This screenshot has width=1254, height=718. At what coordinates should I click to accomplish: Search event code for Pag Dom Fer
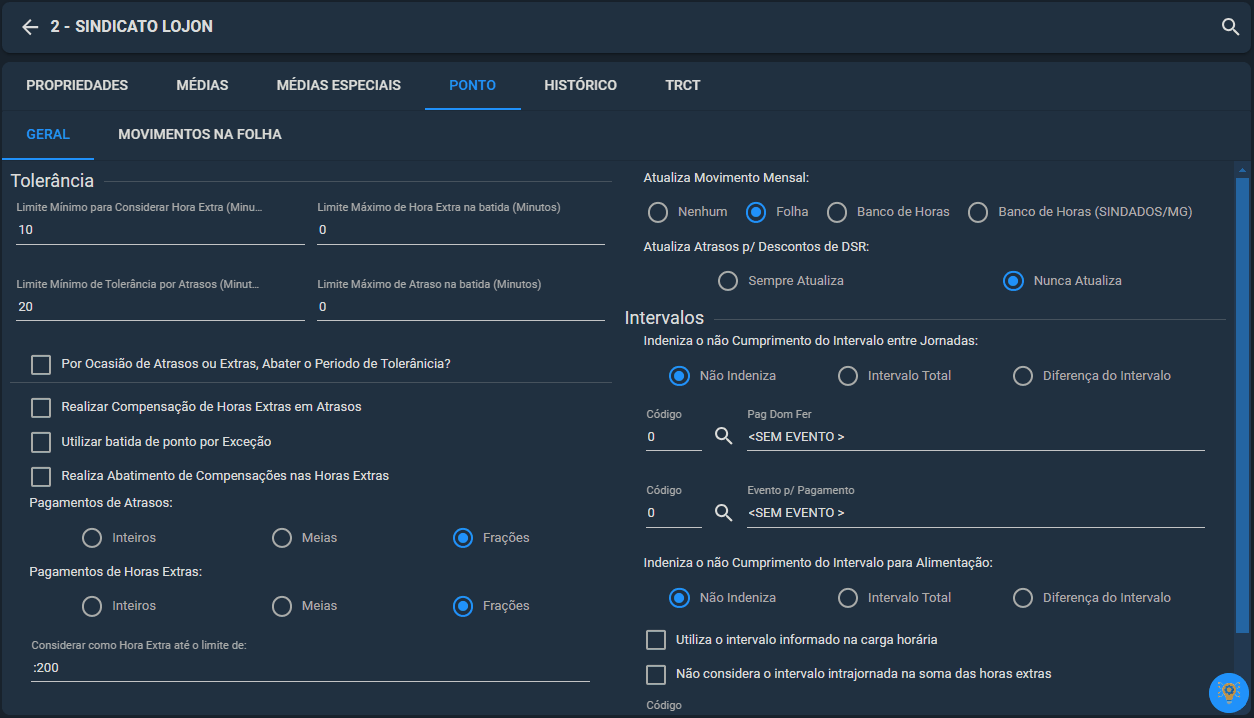tap(724, 436)
